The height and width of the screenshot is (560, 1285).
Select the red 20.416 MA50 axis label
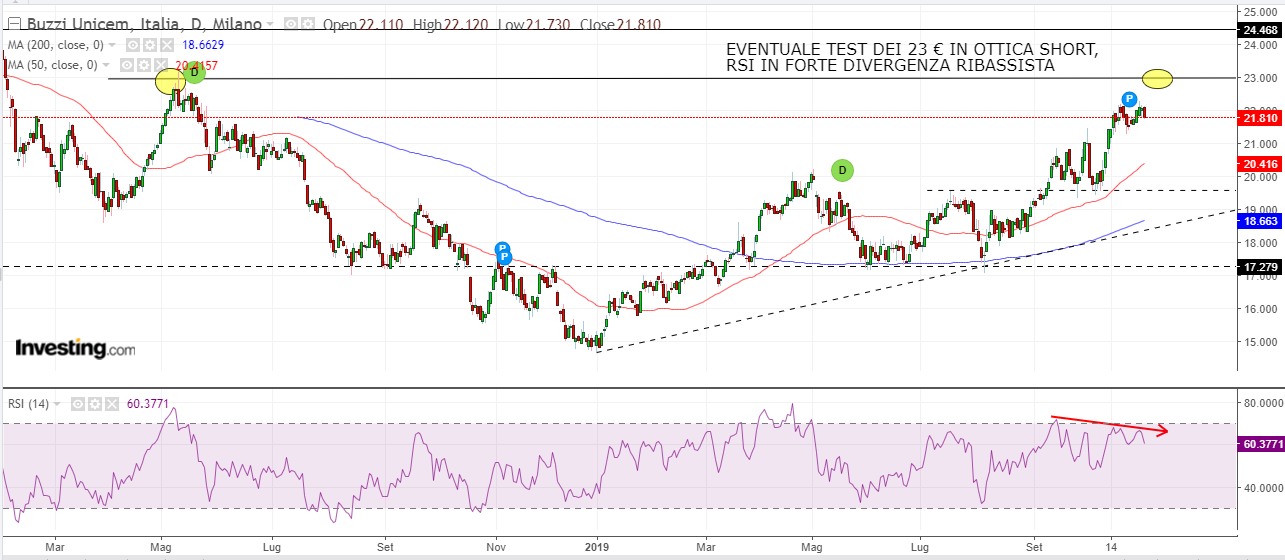1260,164
